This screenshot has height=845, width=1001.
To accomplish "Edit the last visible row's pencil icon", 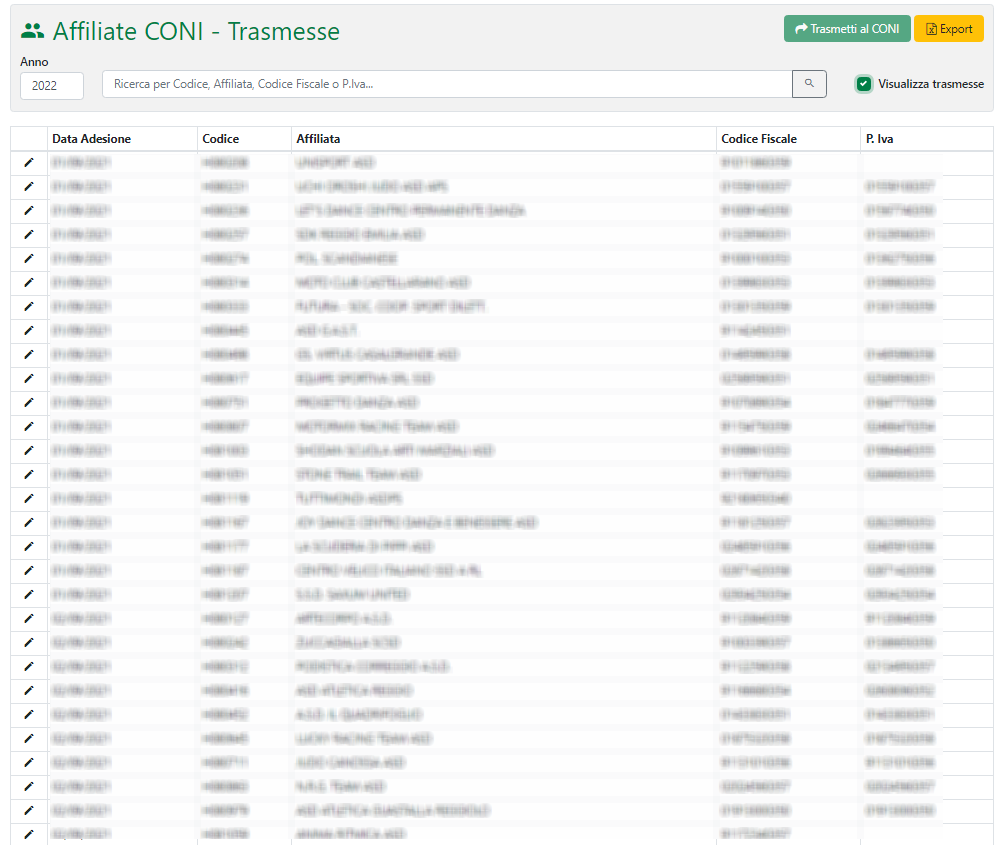I will coord(29,834).
